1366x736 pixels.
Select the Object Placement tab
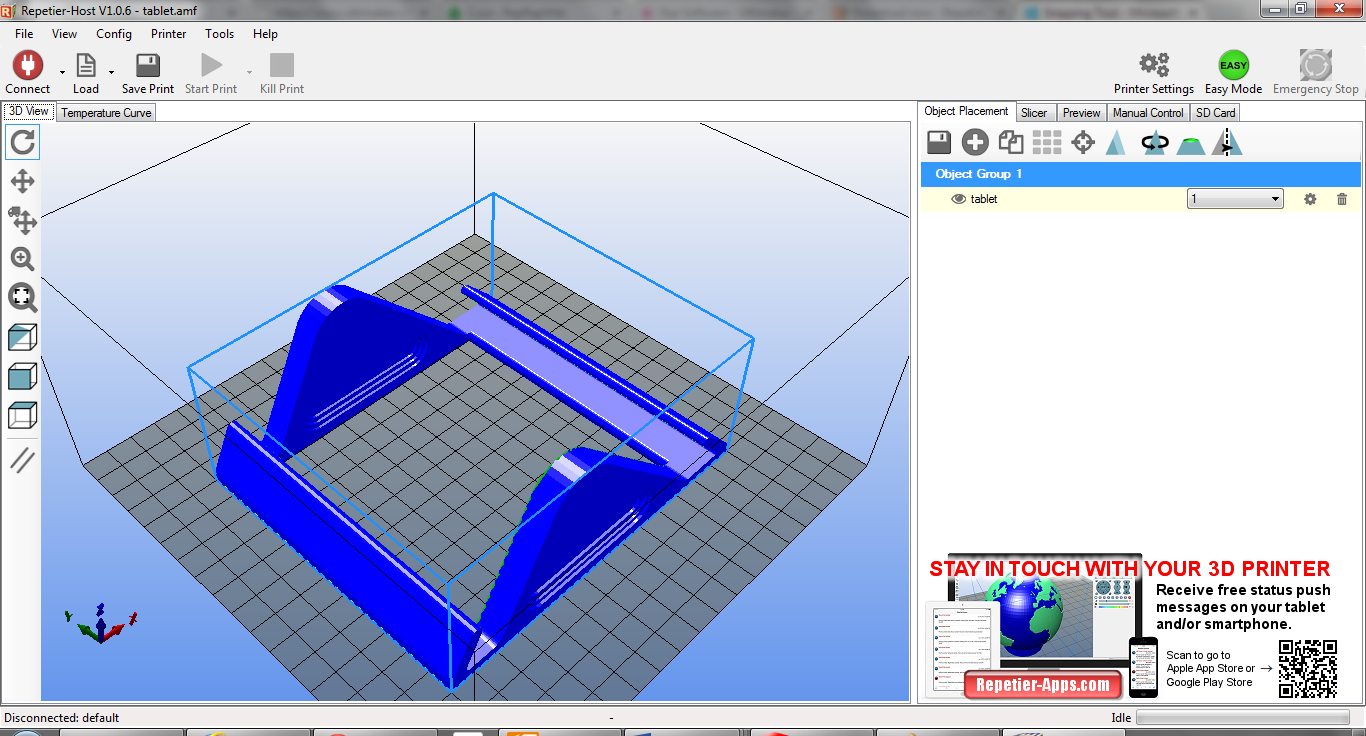pyautogui.click(x=967, y=111)
